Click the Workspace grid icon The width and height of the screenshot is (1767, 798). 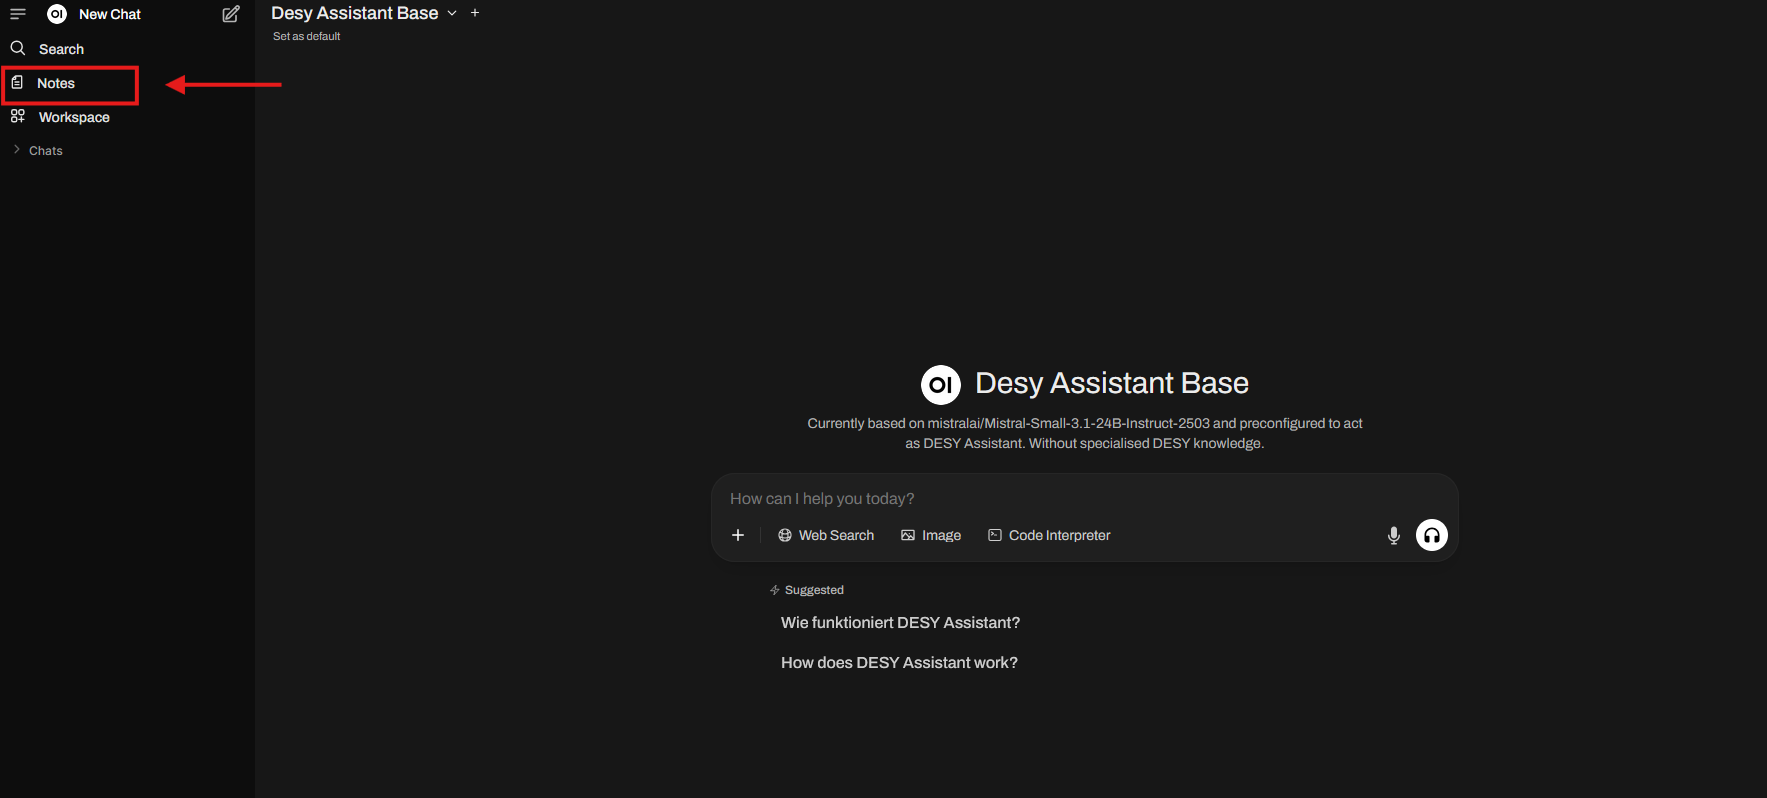click(x=18, y=117)
